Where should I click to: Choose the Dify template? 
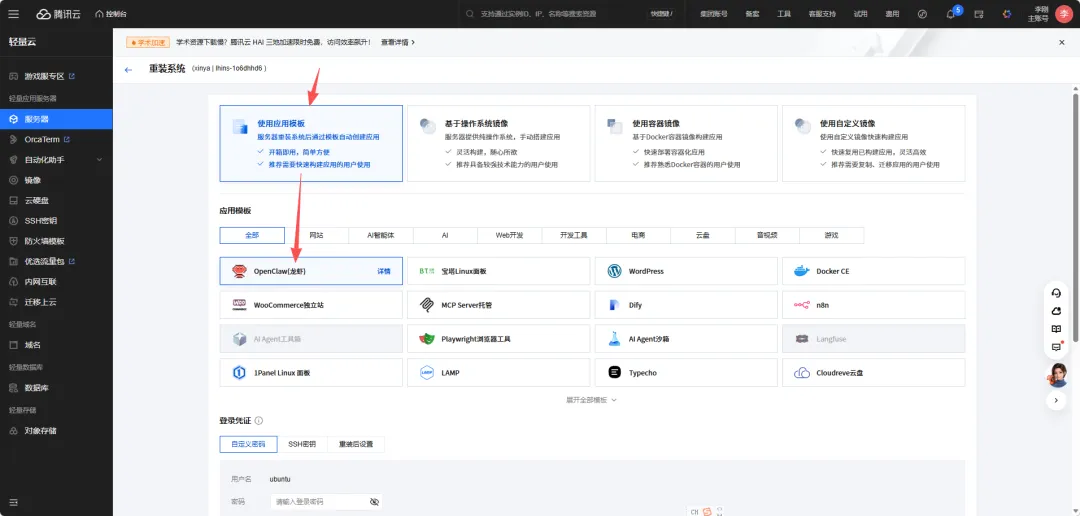point(686,305)
